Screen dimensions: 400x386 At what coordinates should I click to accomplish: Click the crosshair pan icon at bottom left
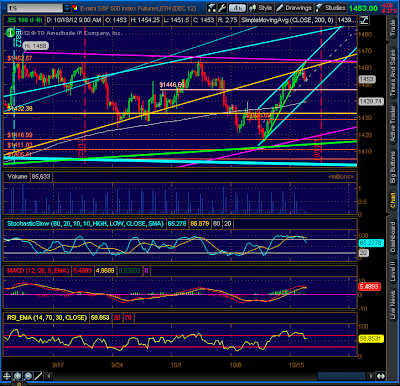(7, 376)
